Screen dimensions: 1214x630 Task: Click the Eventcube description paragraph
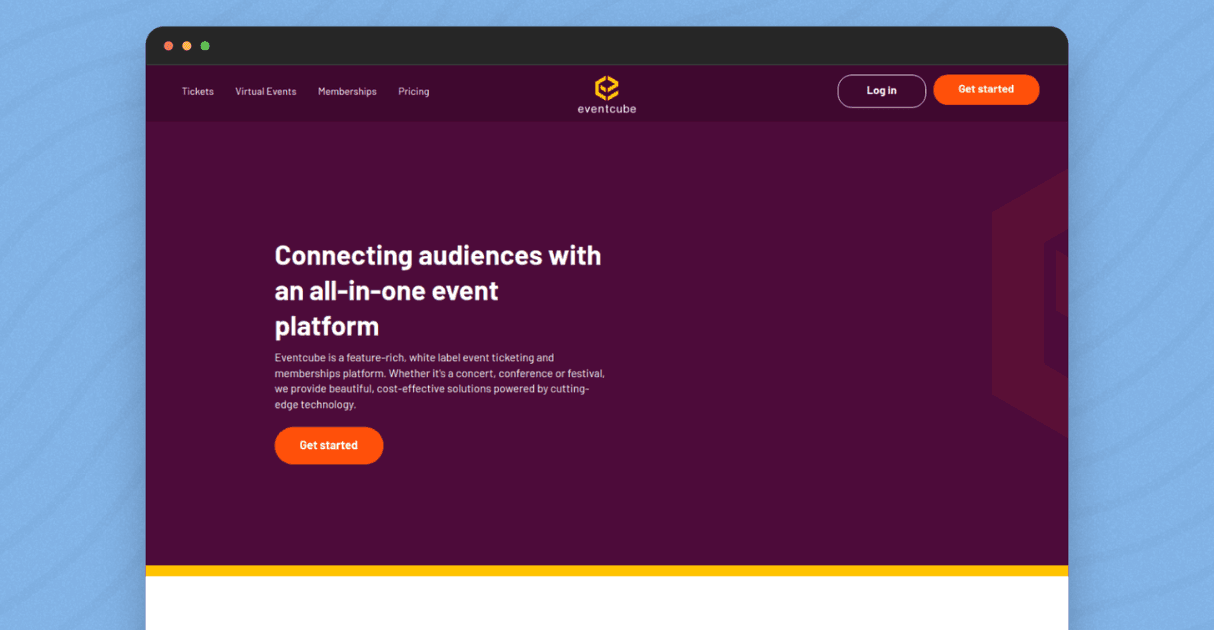(x=440, y=381)
